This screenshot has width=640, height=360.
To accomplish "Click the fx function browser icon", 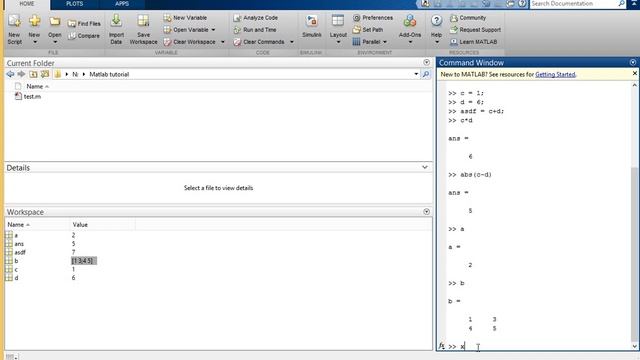I will point(441,346).
